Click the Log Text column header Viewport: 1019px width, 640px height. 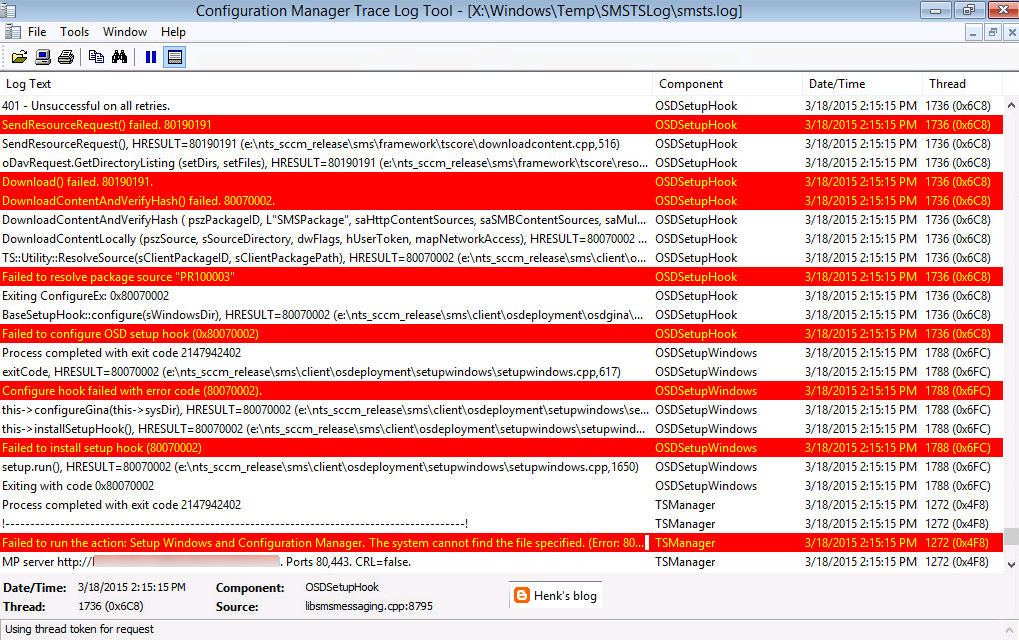pyautogui.click(x=326, y=84)
